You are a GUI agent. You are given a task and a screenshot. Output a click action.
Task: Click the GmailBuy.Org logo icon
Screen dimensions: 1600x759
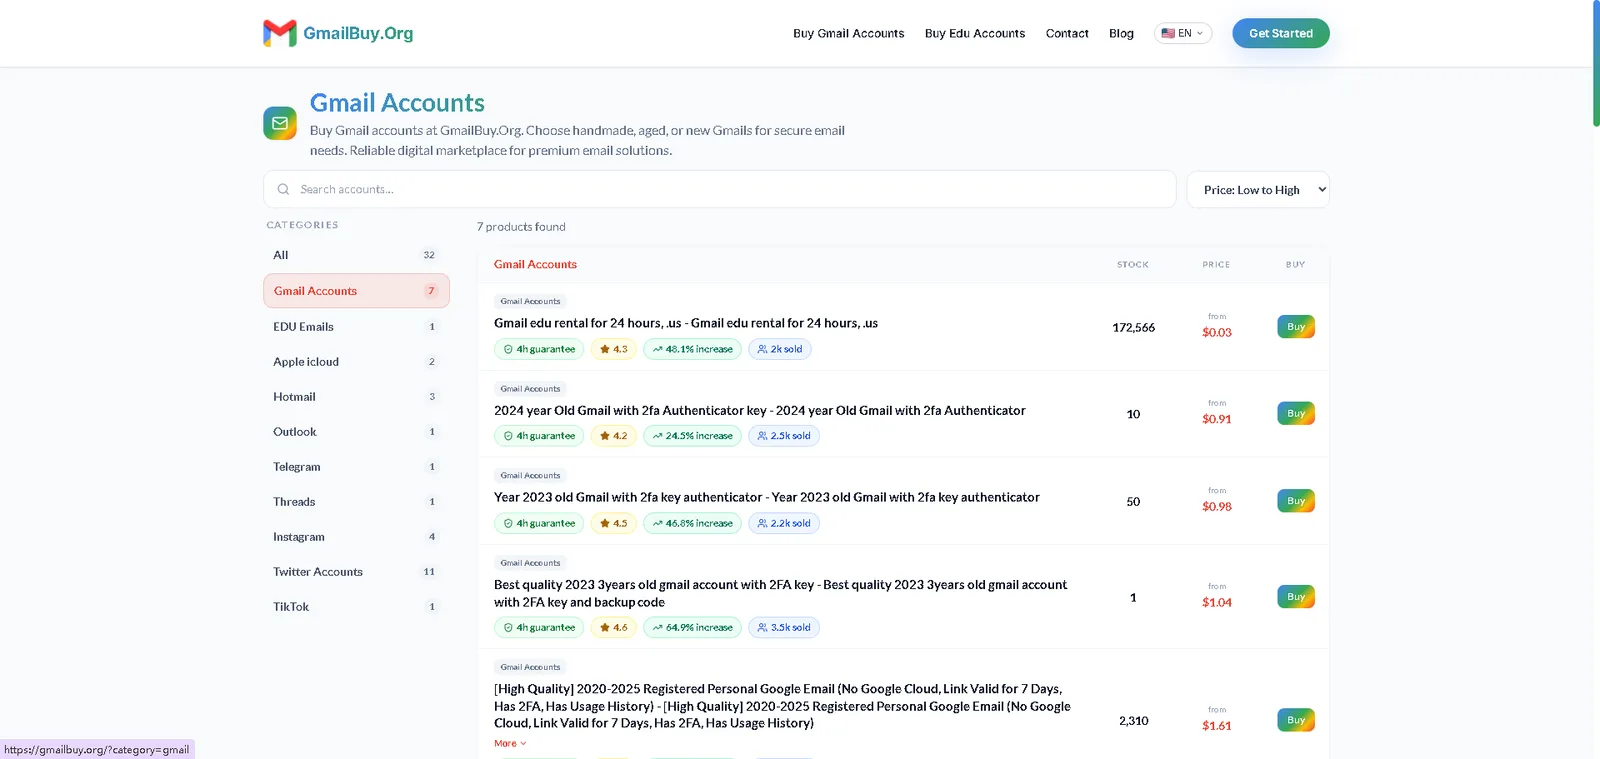tap(280, 33)
